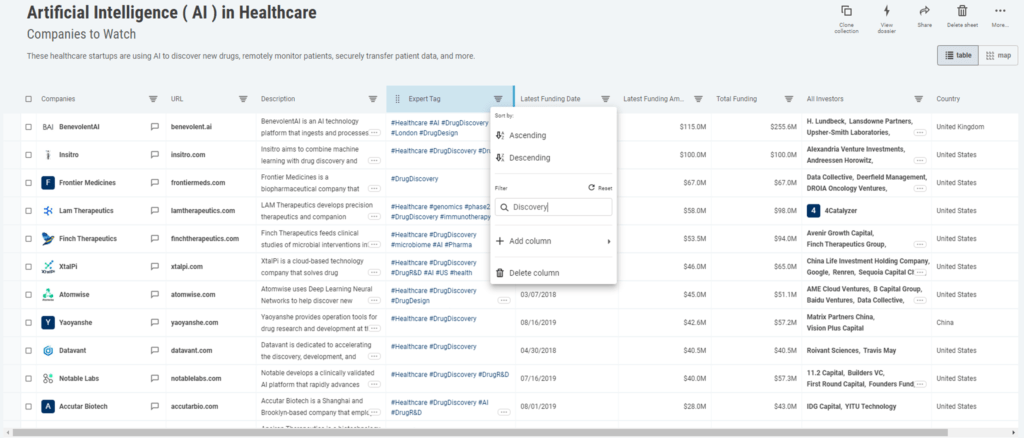Click the Expert Tag column drag handle
This screenshot has height=438, width=1024.
pos(397,99)
